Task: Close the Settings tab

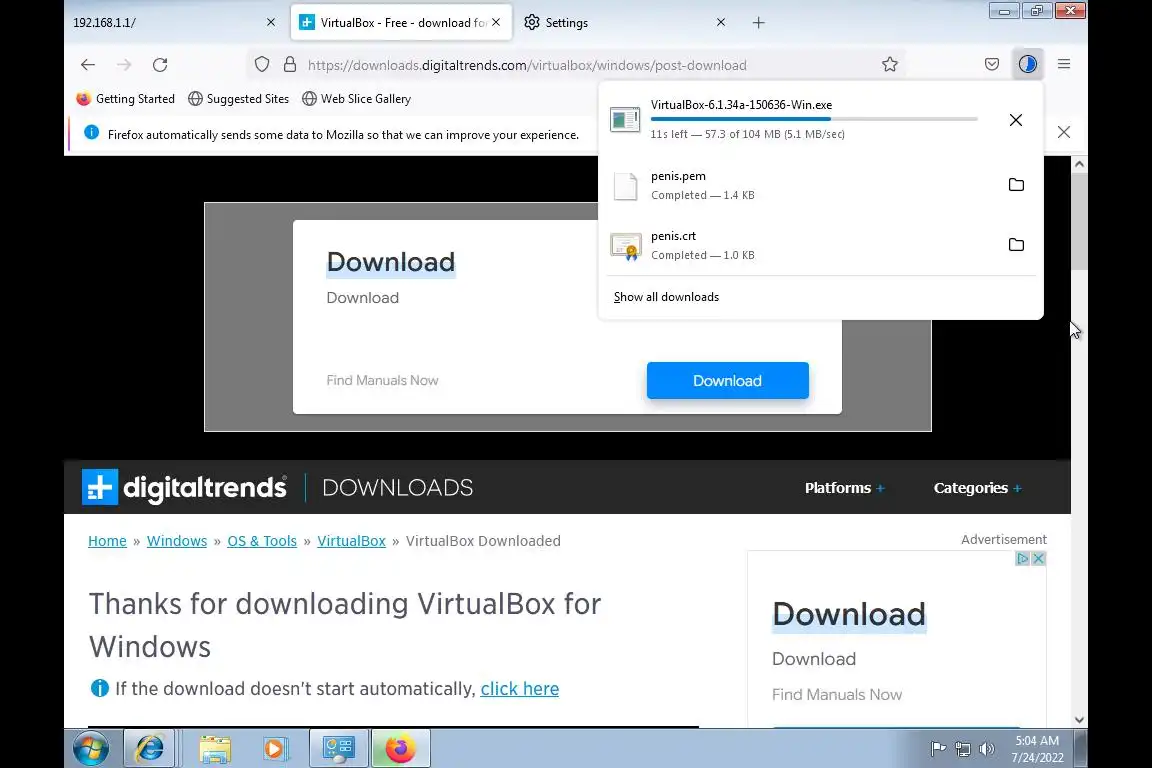Action: [721, 23]
